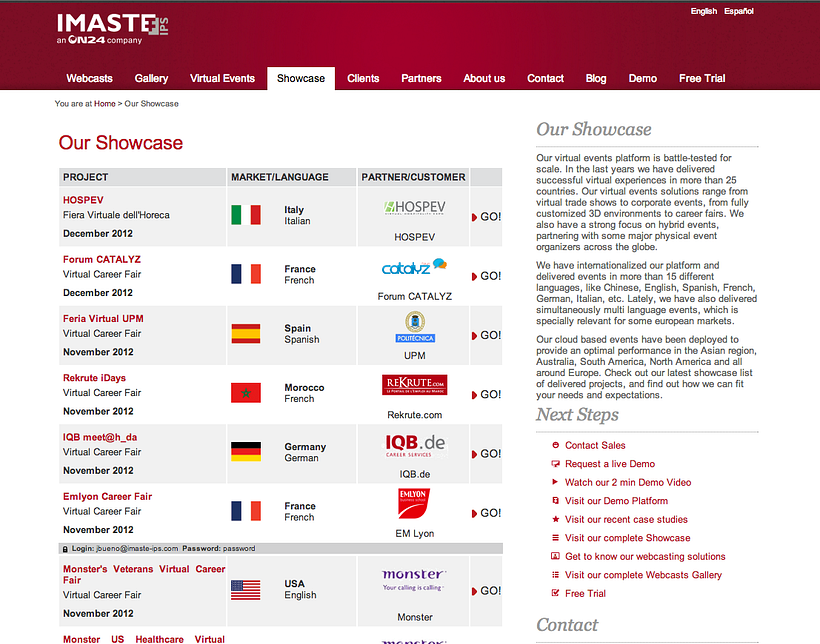Open the IQB meet@h_da link
This screenshot has height=644, width=820.
click(x=100, y=437)
